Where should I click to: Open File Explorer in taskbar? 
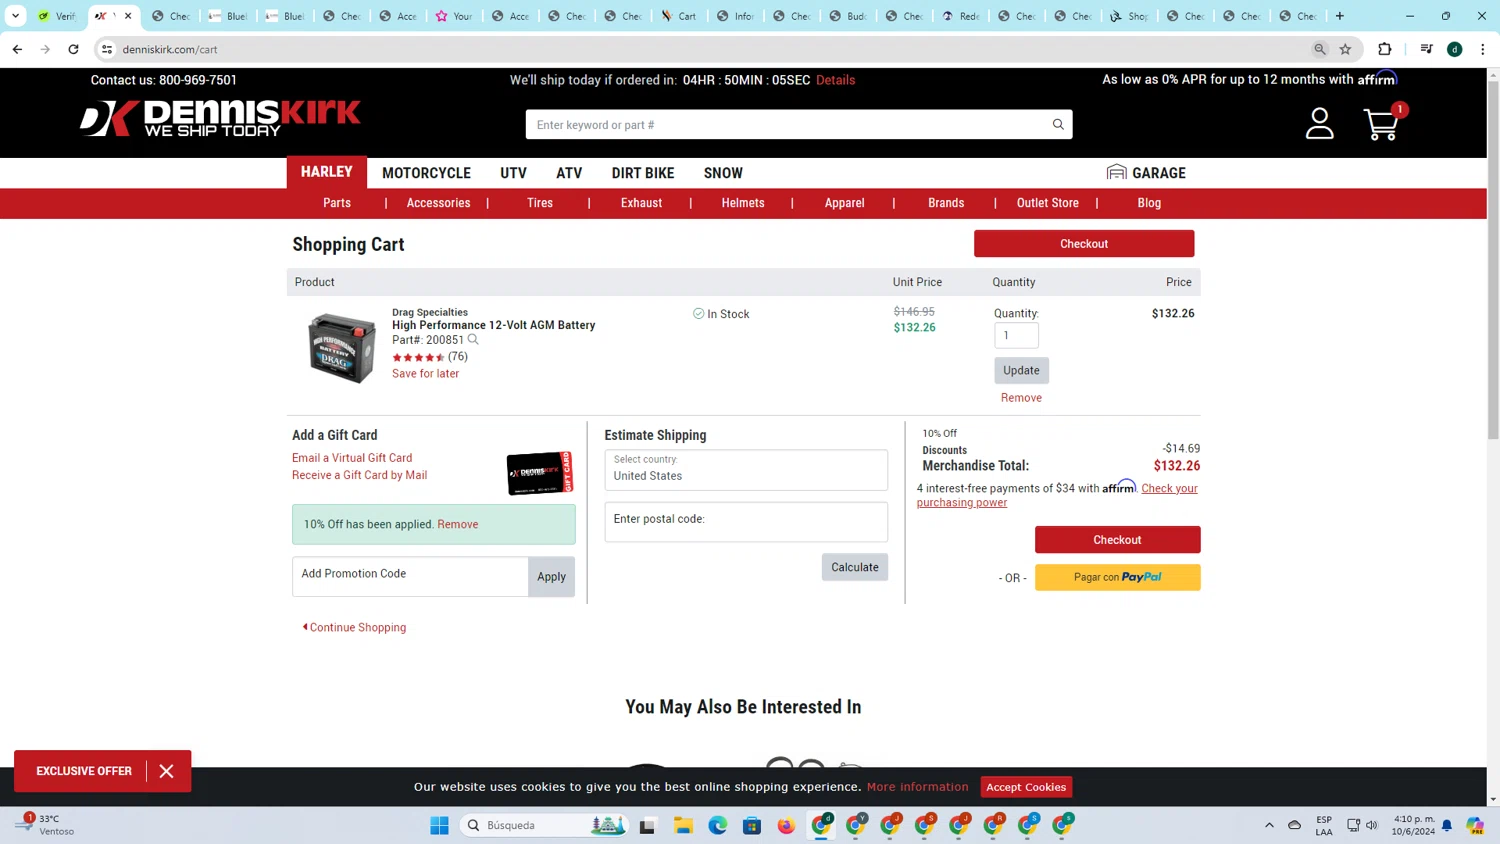683,825
